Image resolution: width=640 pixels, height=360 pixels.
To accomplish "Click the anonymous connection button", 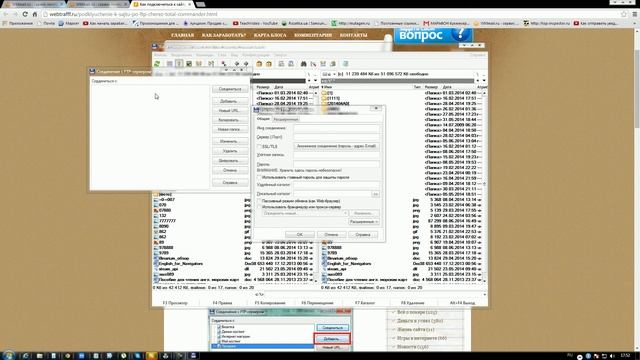I will 336,146.
